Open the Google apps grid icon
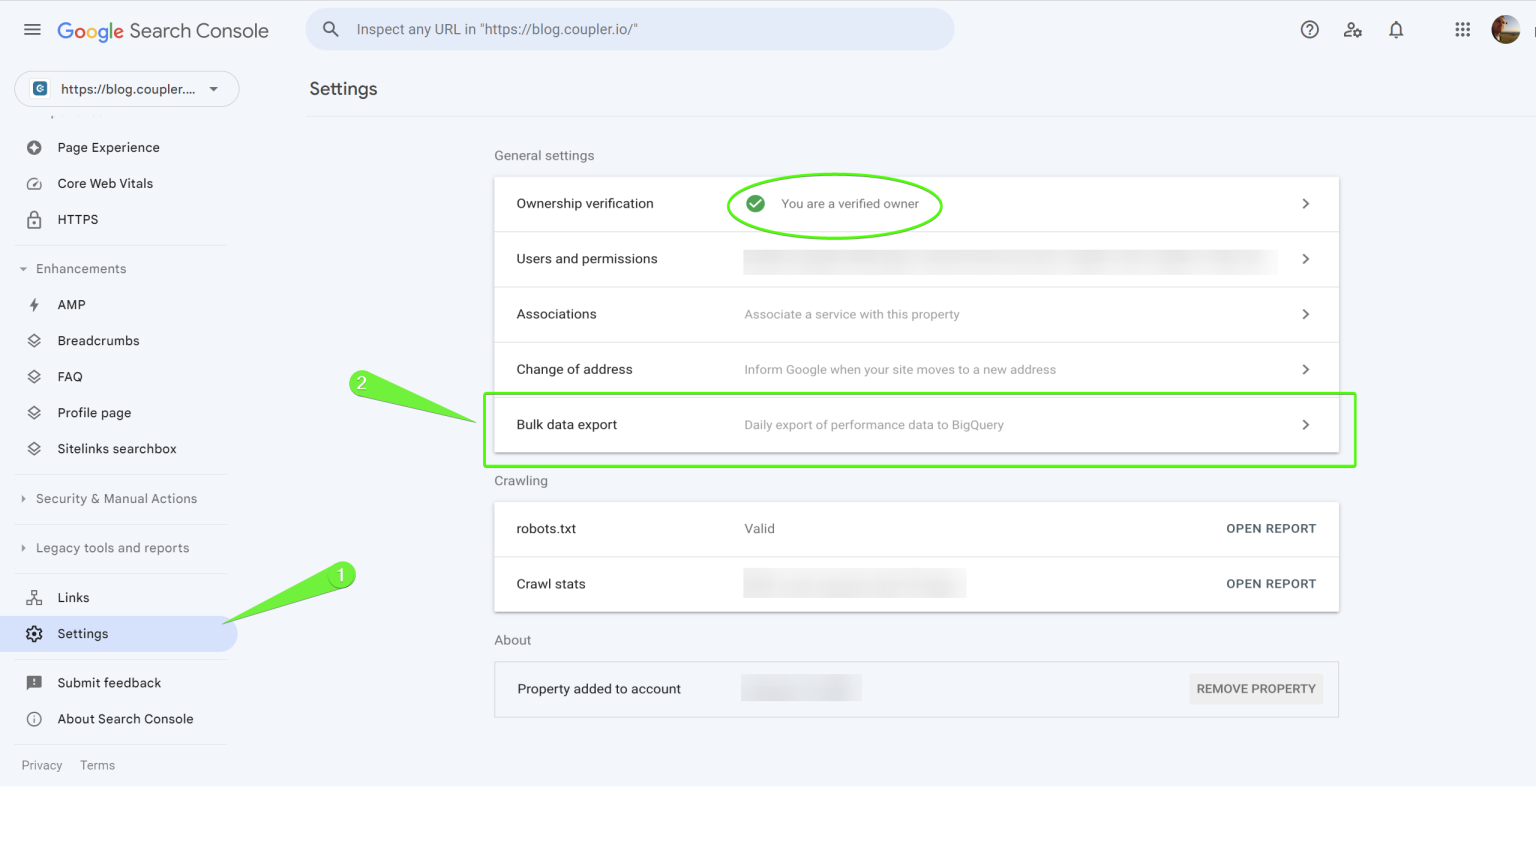1536x841 pixels. (1462, 29)
